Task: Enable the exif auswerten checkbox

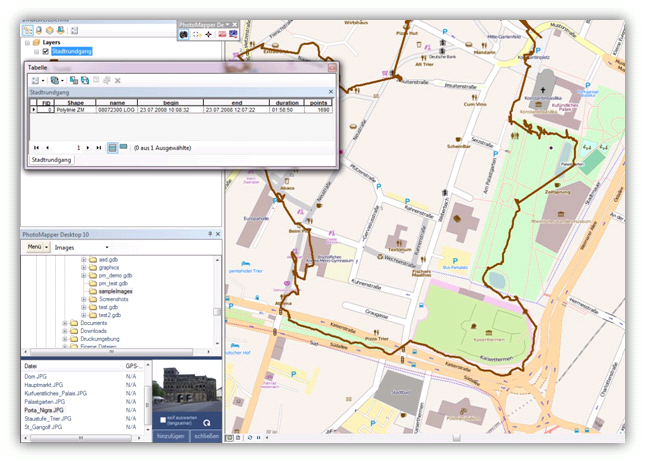Action: pos(163,420)
